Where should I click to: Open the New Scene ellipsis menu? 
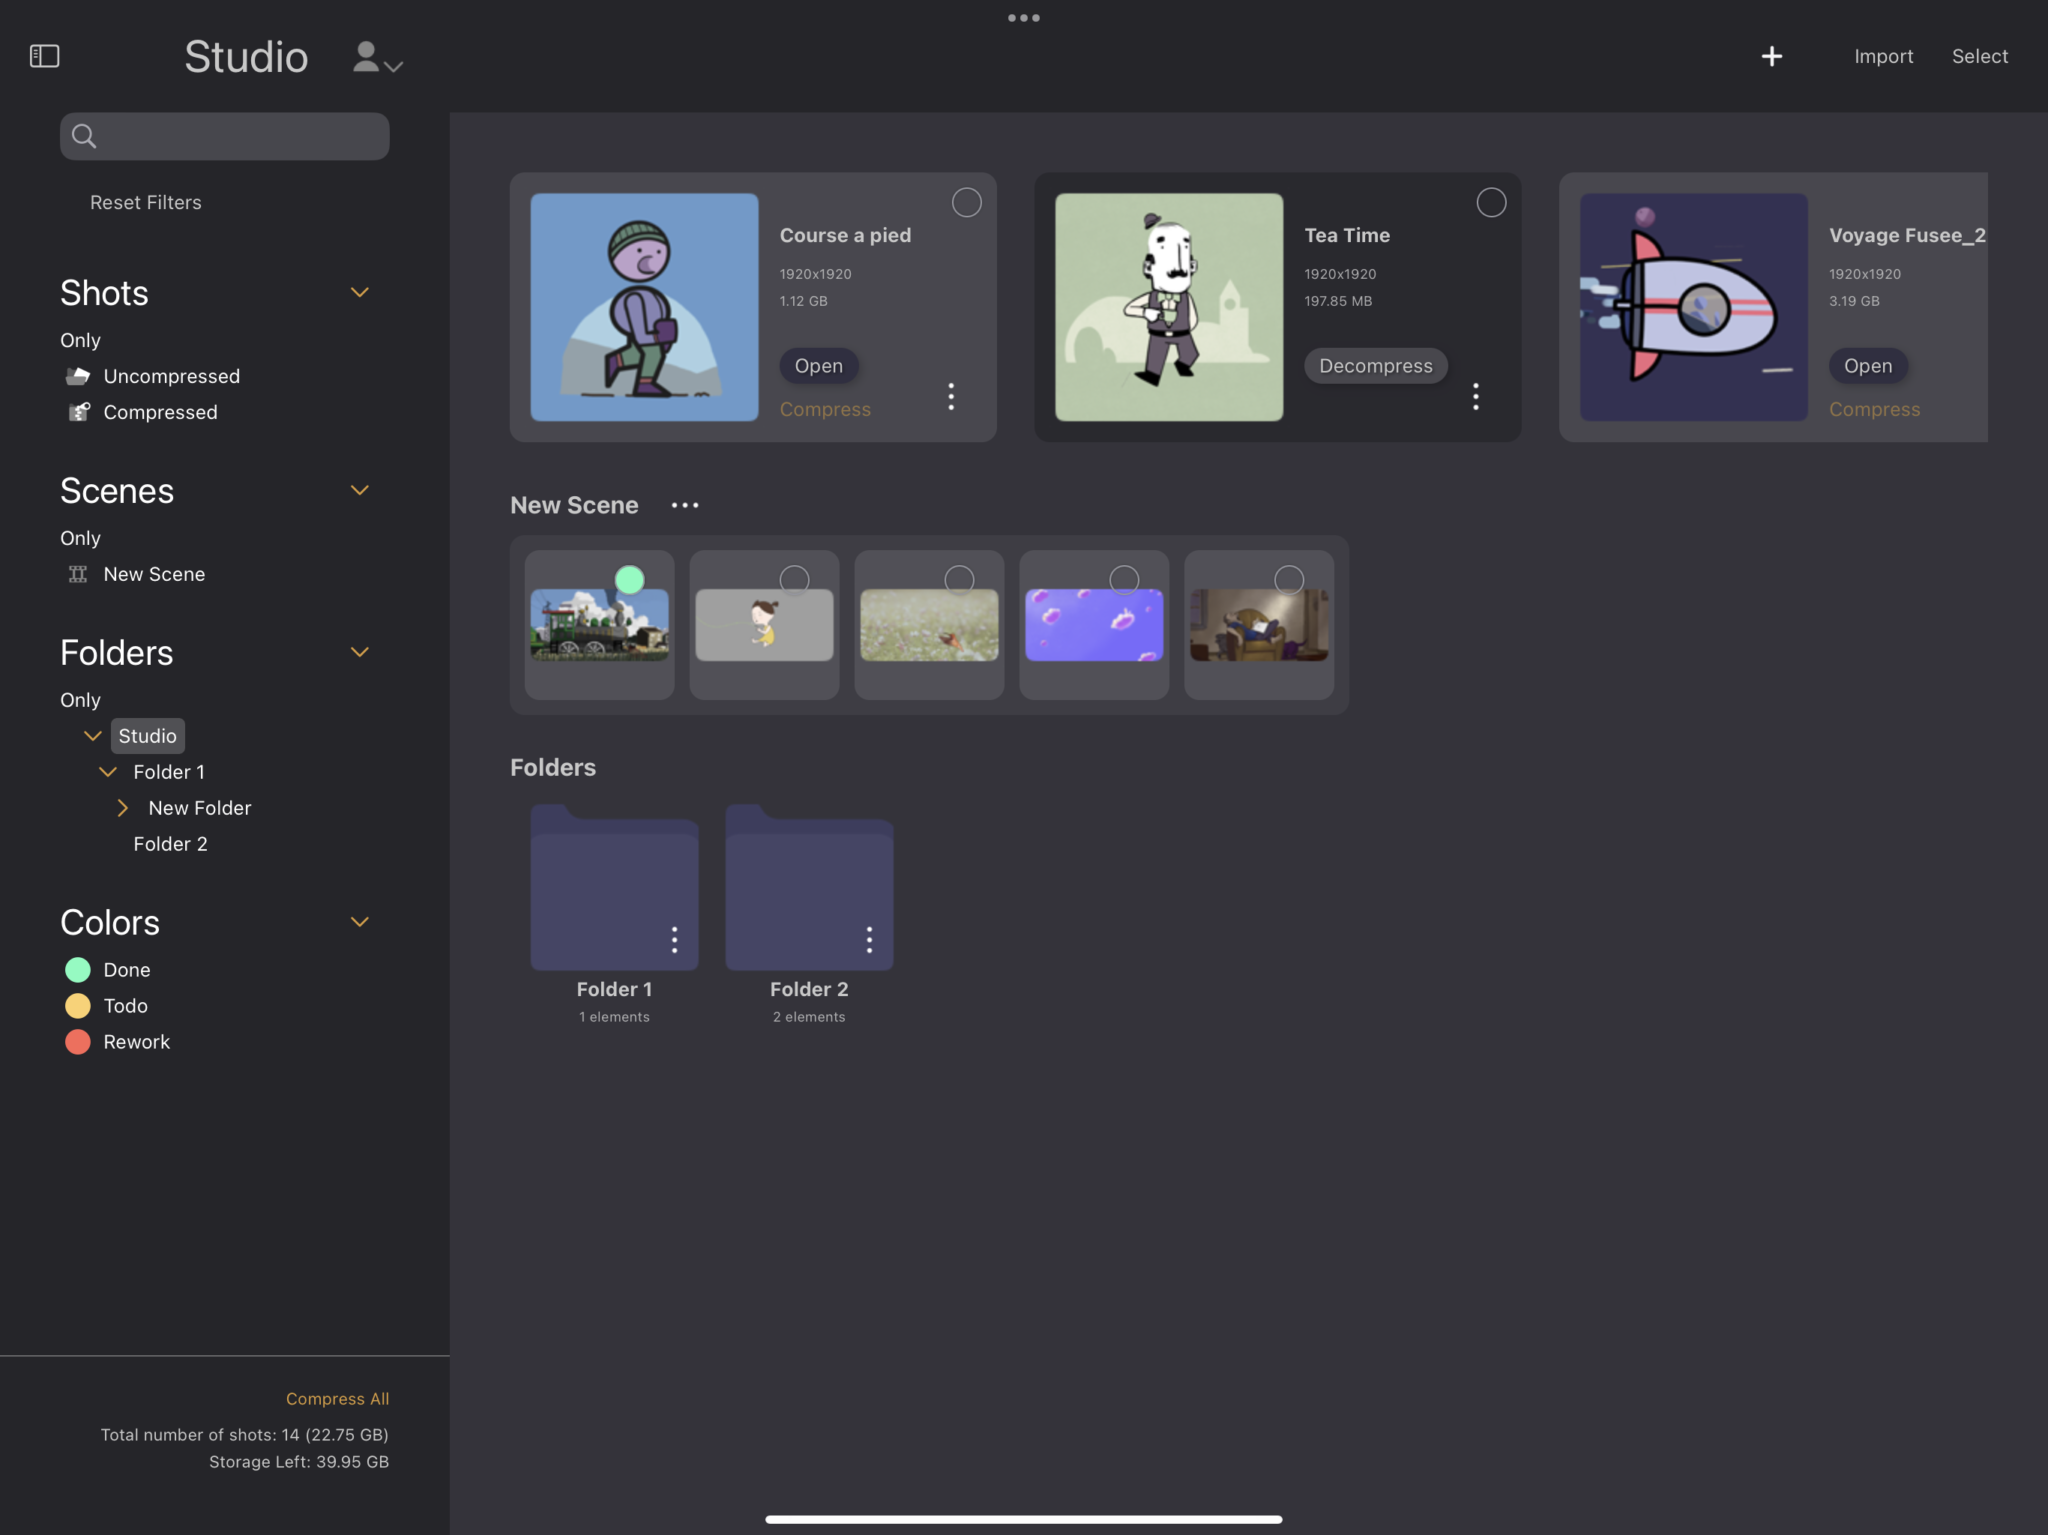click(x=684, y=505)
